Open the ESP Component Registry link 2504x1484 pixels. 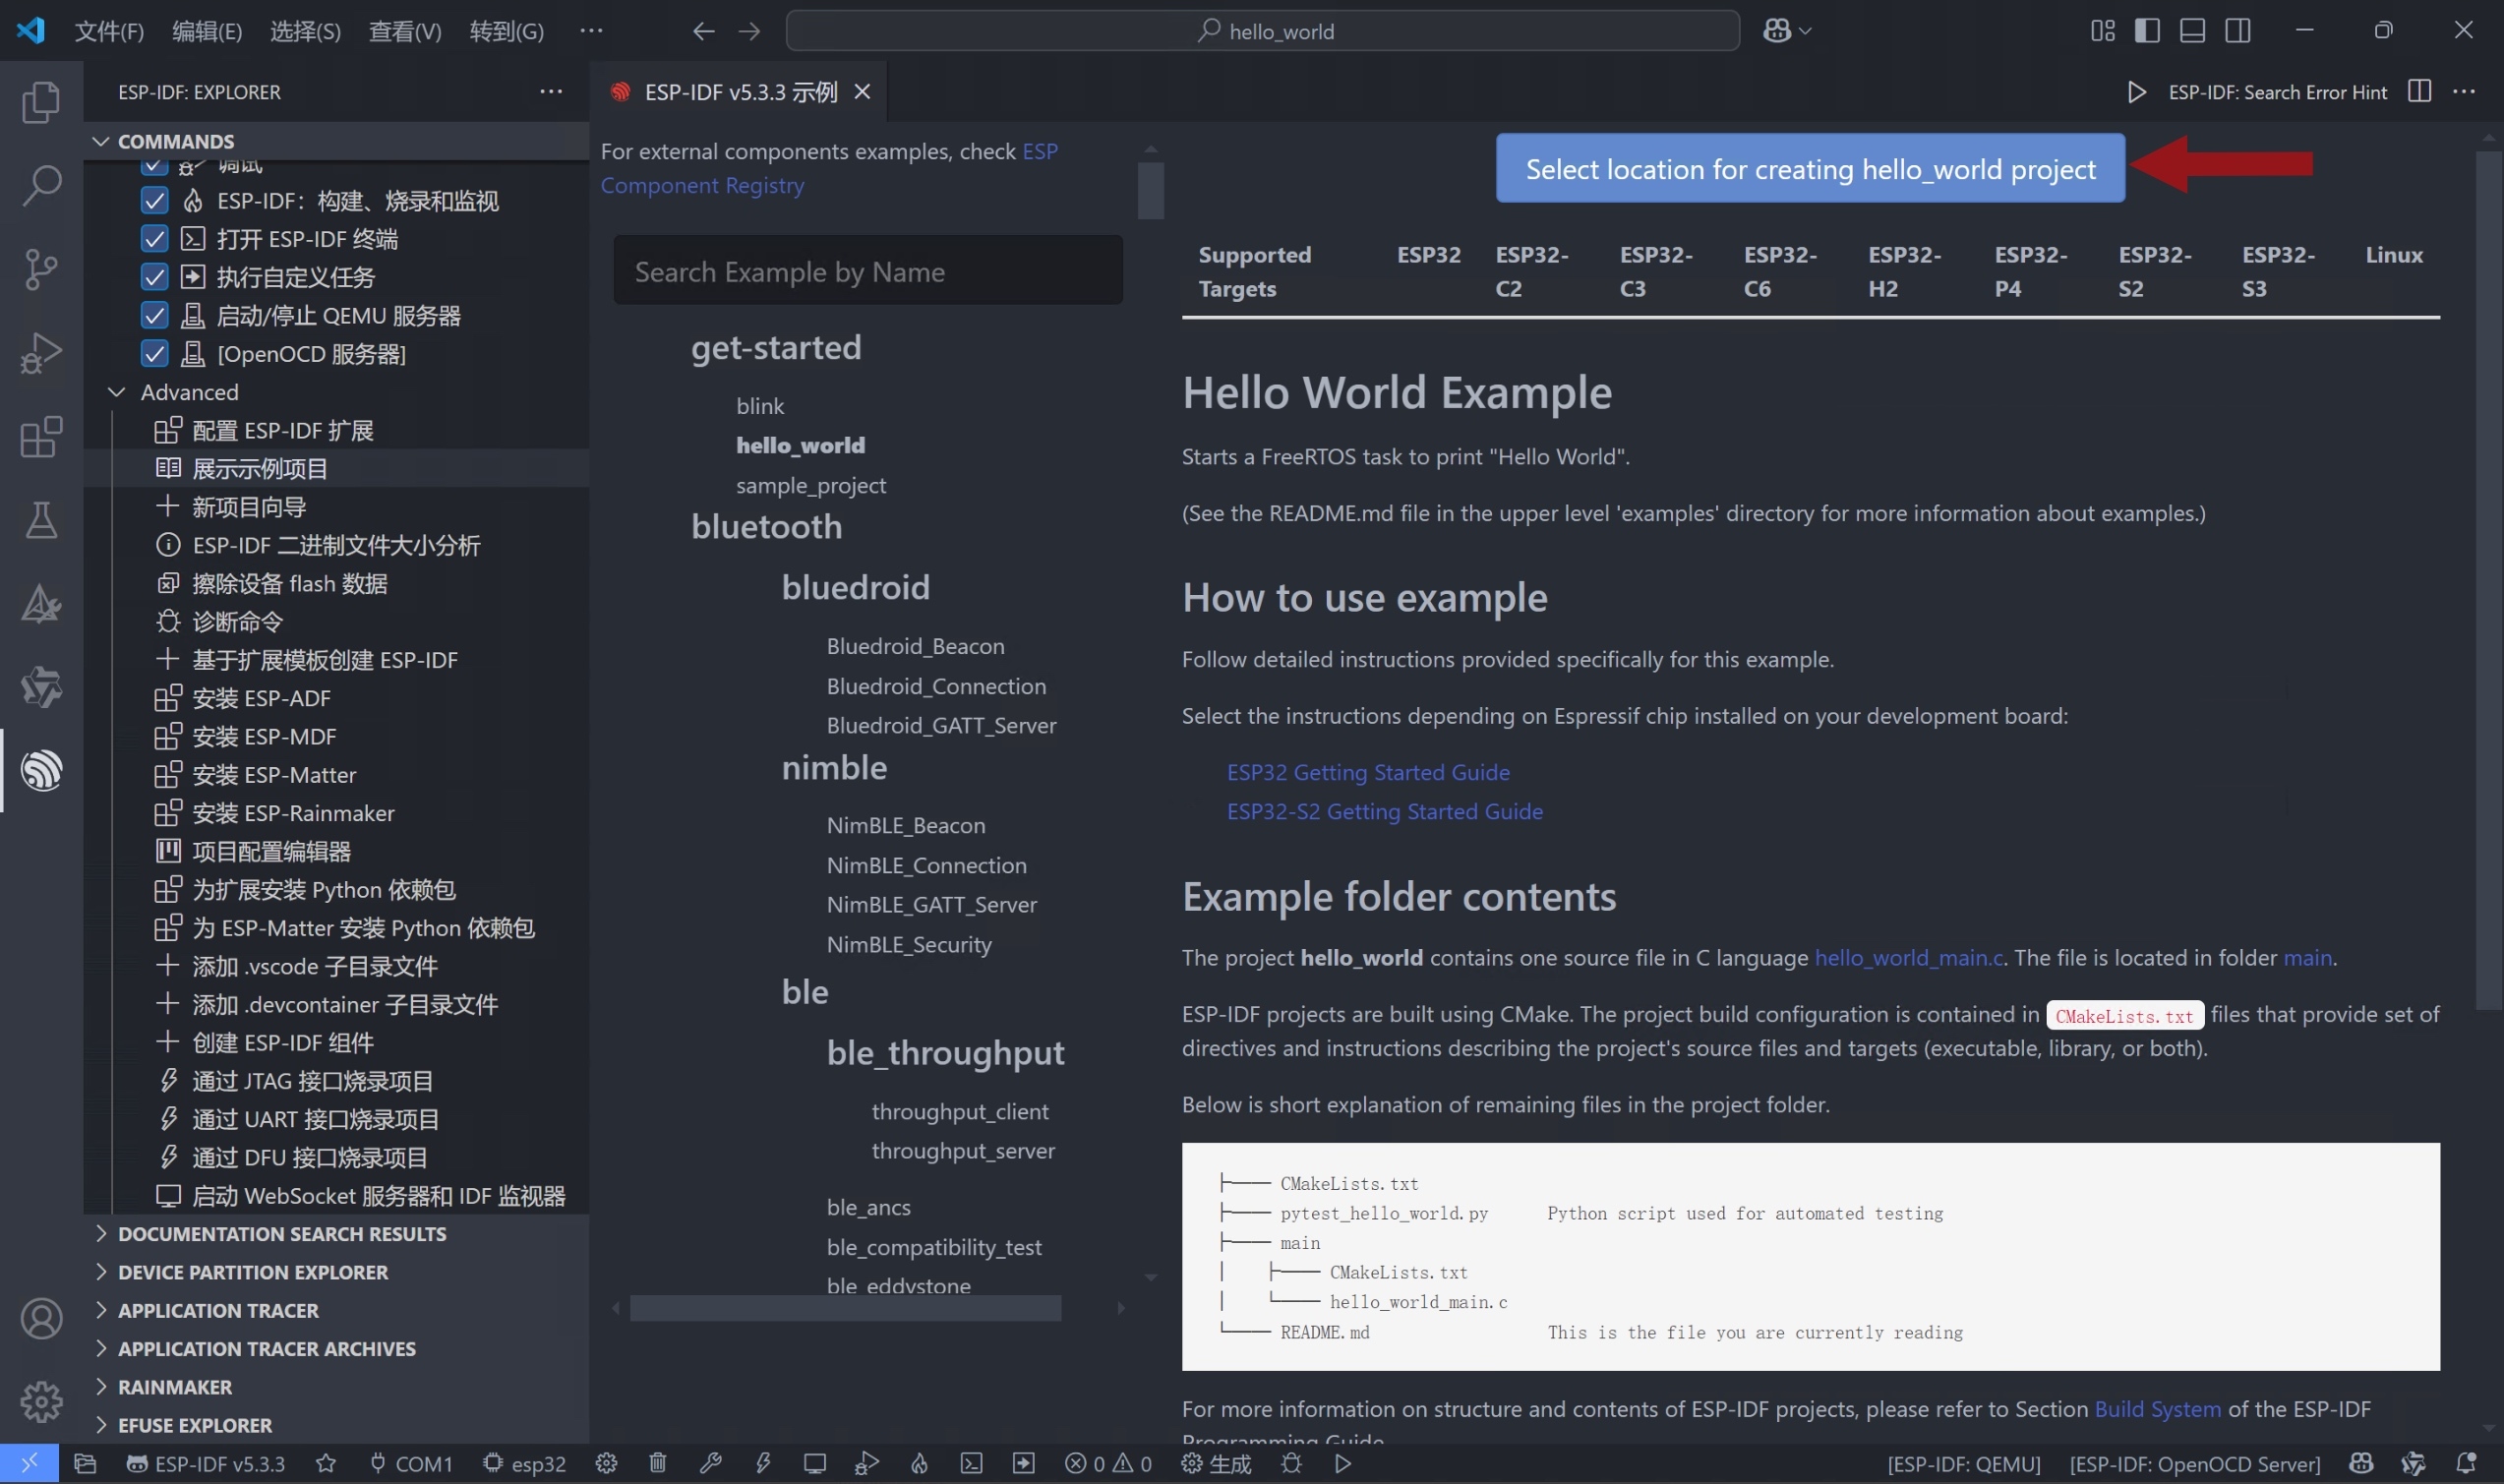829,168
